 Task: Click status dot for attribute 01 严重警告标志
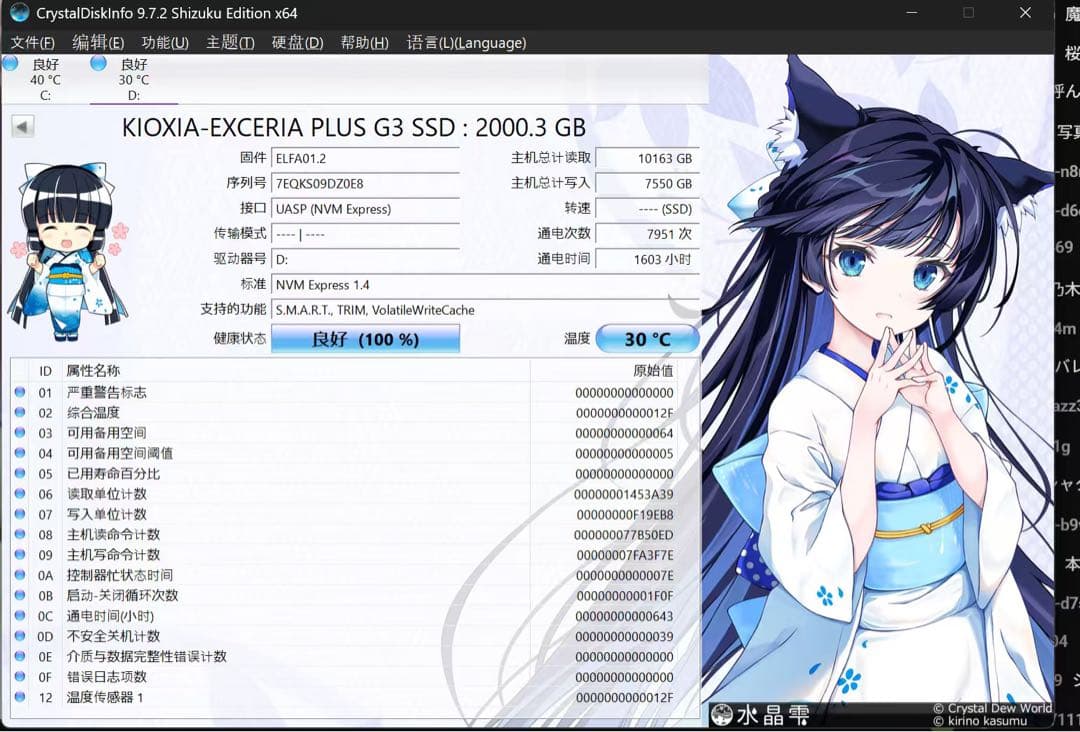[20, 393]
